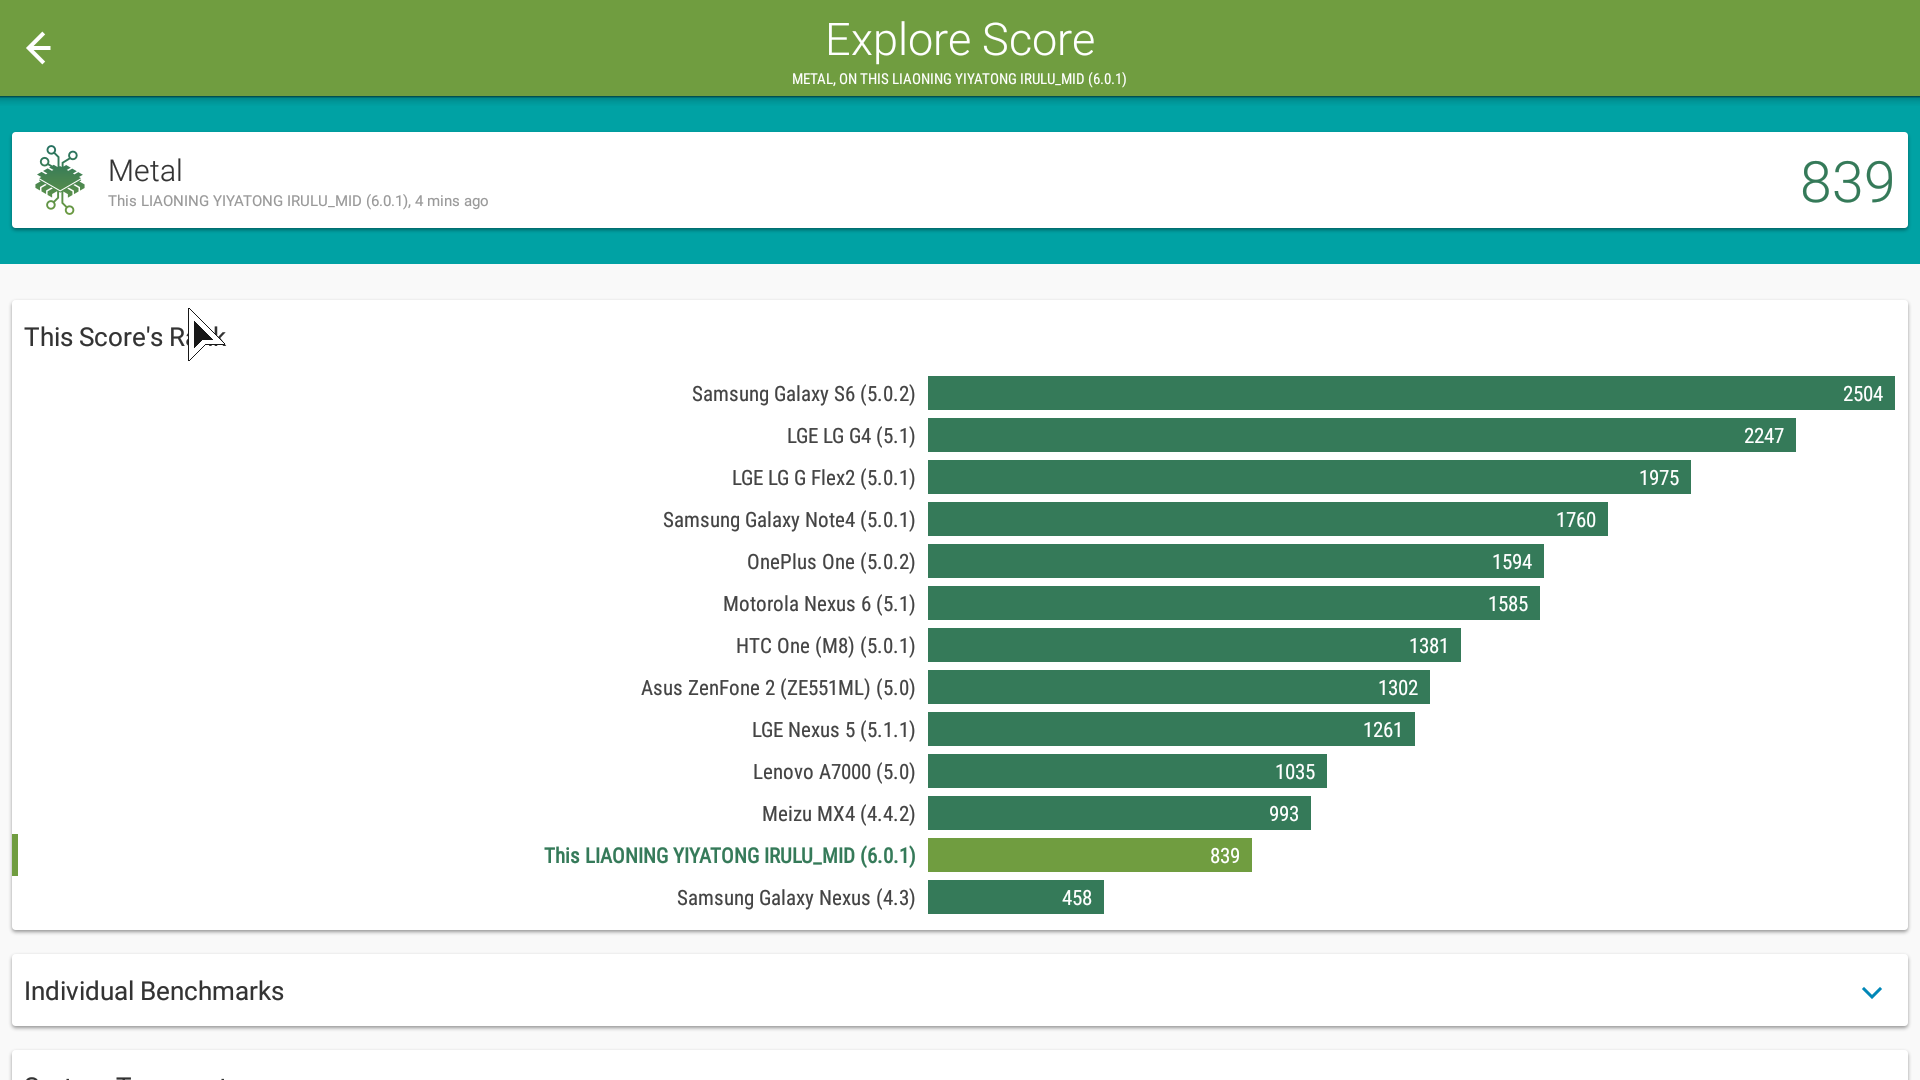This screenshot has width=1920, height=1080.
Task: Select the LGE LG G4 (5.1) label
Action: pos(851,436)
